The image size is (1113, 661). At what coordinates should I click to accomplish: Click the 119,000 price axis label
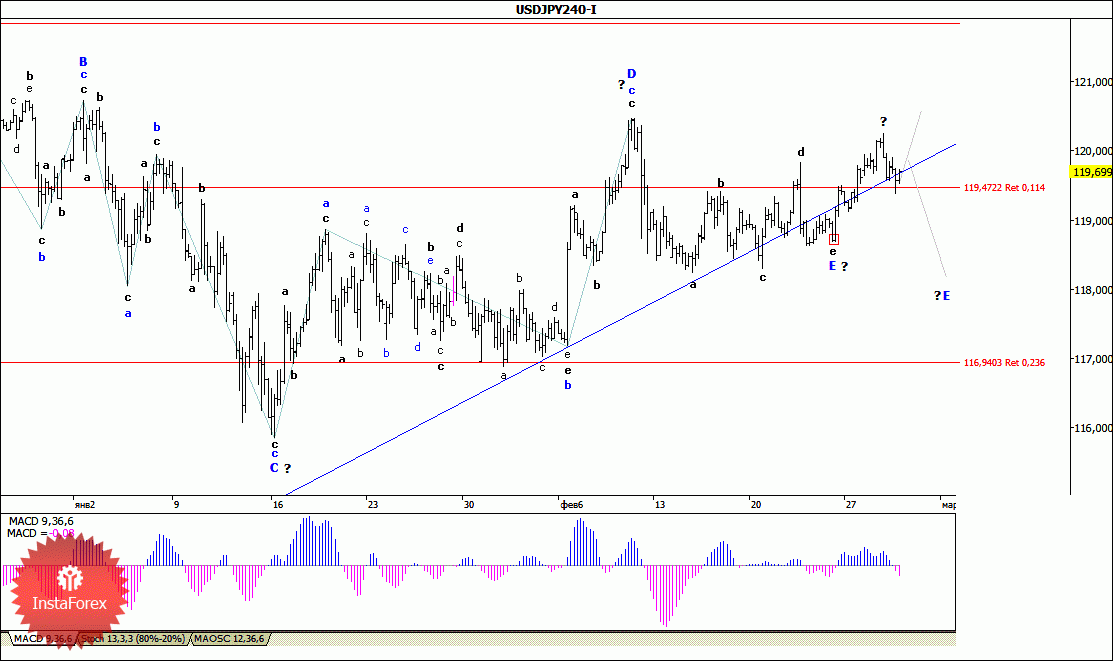pos(1093,221)
